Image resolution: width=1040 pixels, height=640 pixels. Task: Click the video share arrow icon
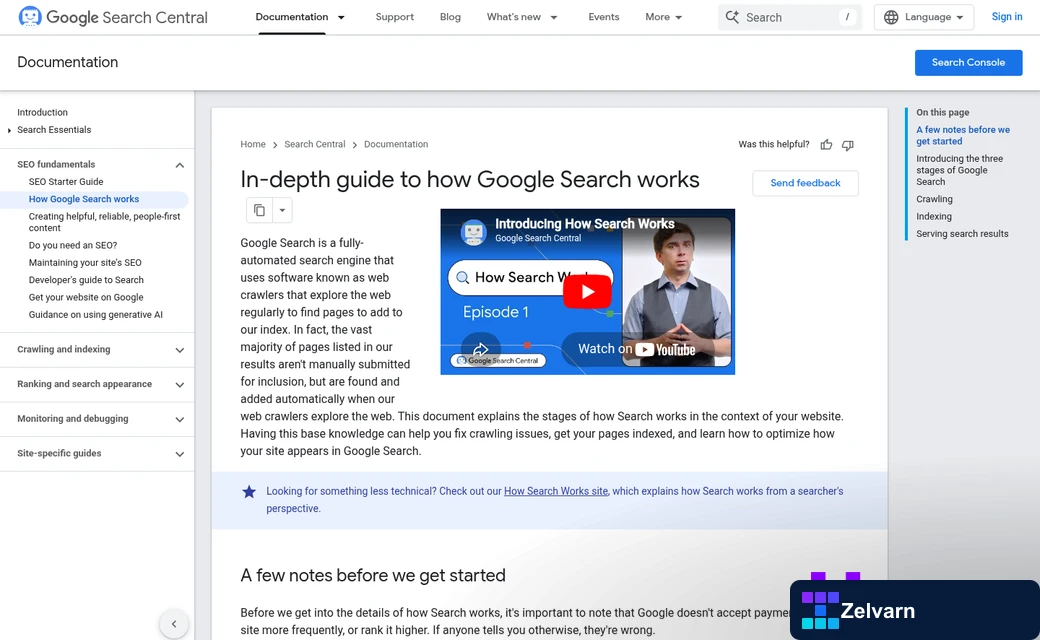480,349
